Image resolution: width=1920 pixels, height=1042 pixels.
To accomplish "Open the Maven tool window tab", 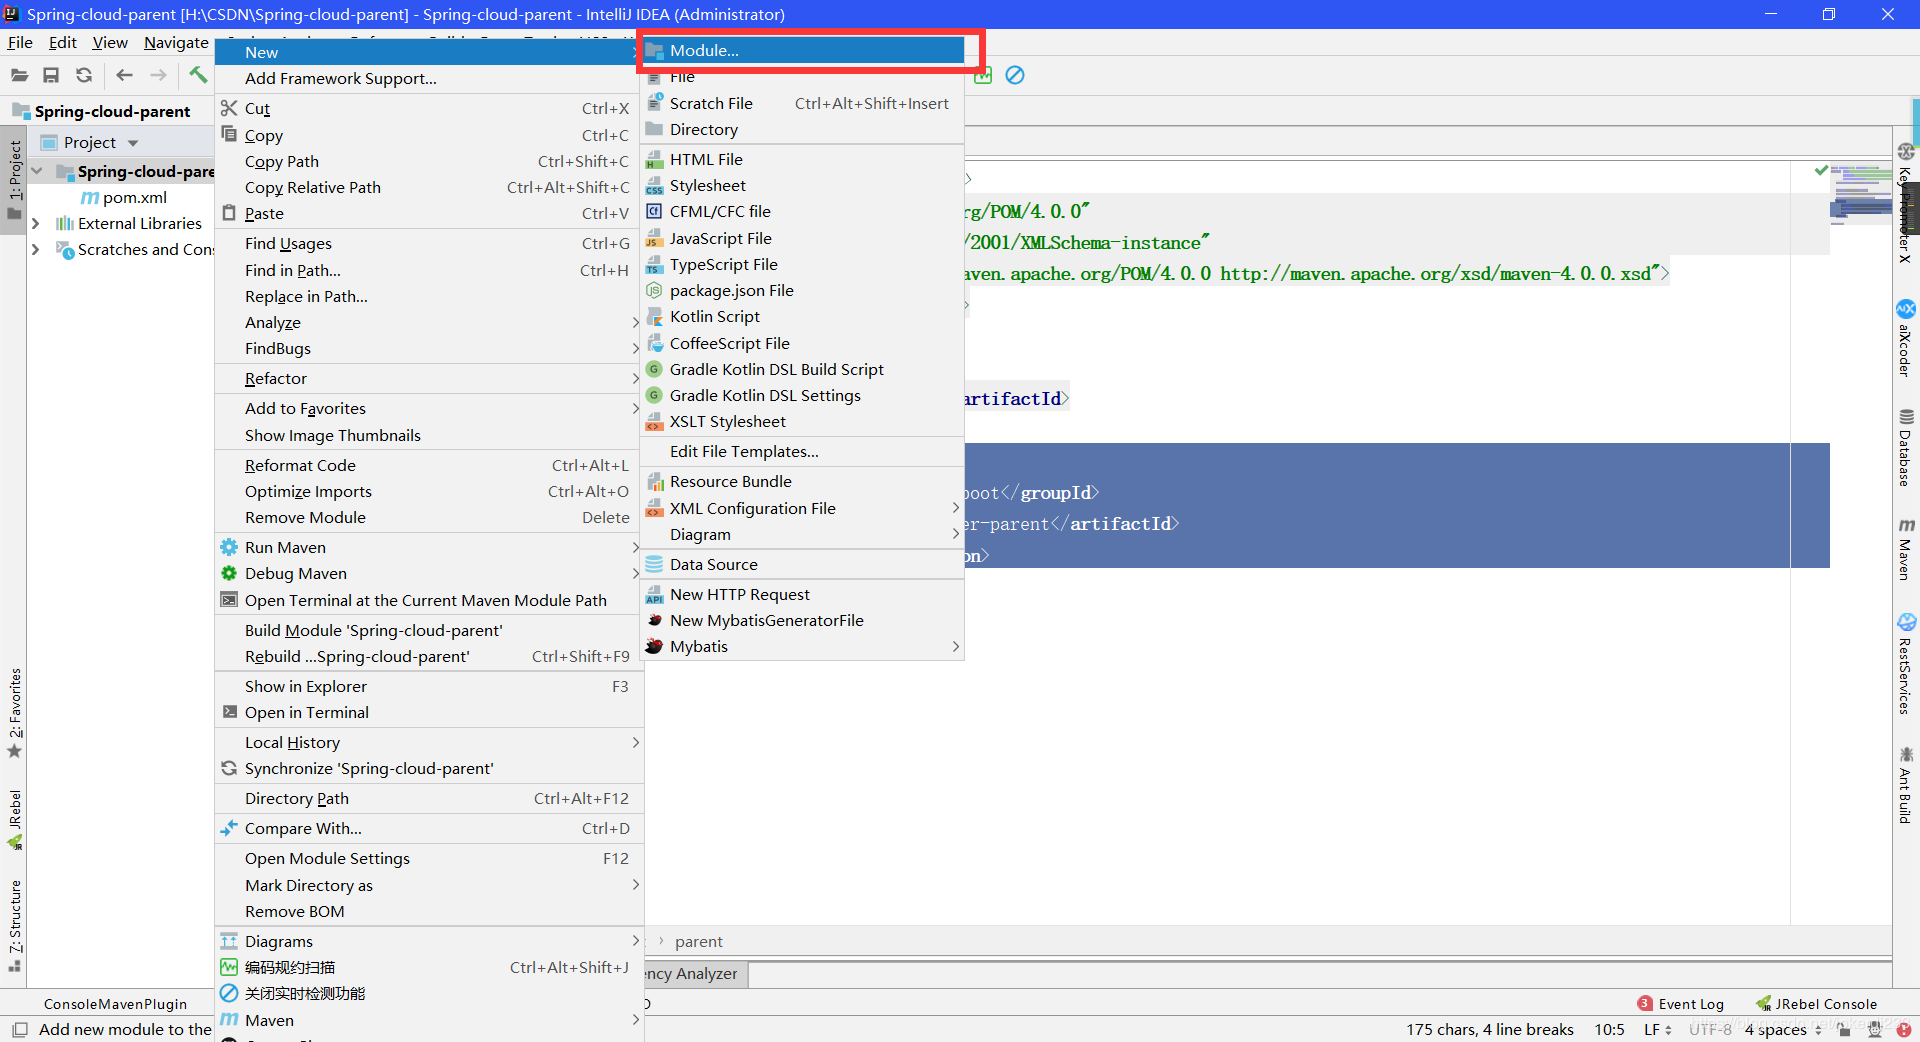I will [x=1906, y=548].
